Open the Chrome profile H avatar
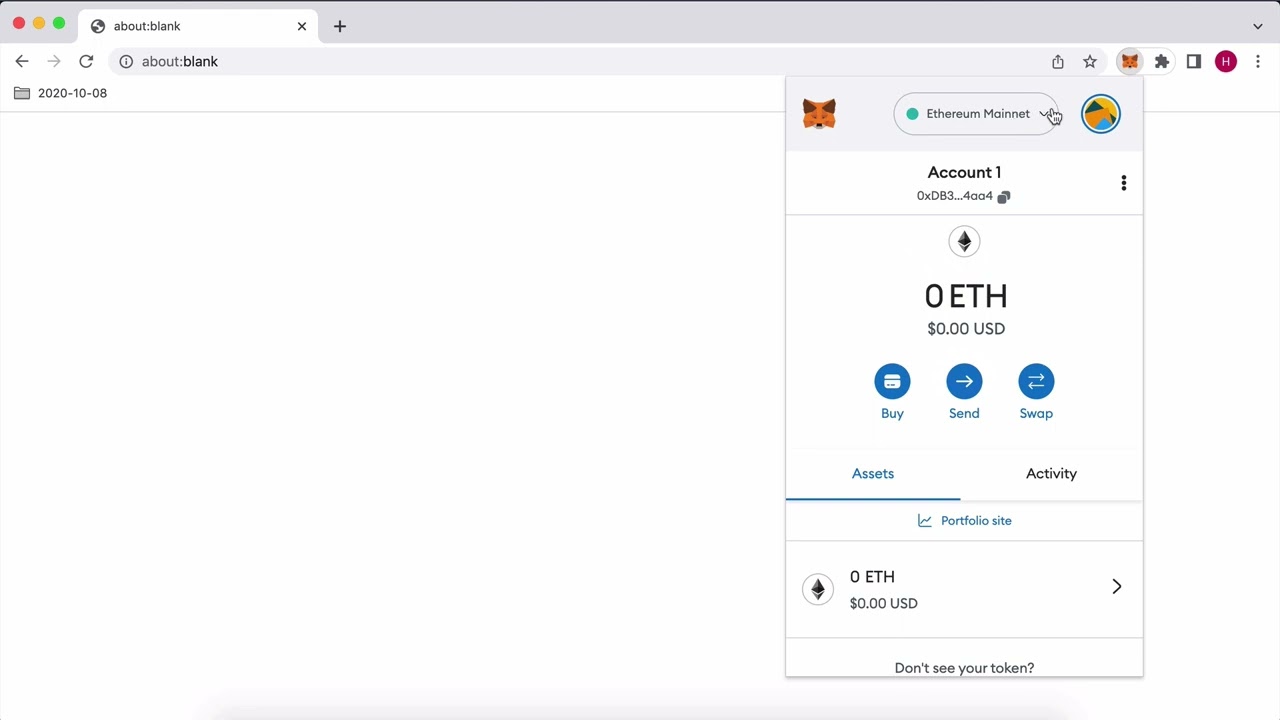Viewport: 1280px width, 720px height. tap(1226, 62)
